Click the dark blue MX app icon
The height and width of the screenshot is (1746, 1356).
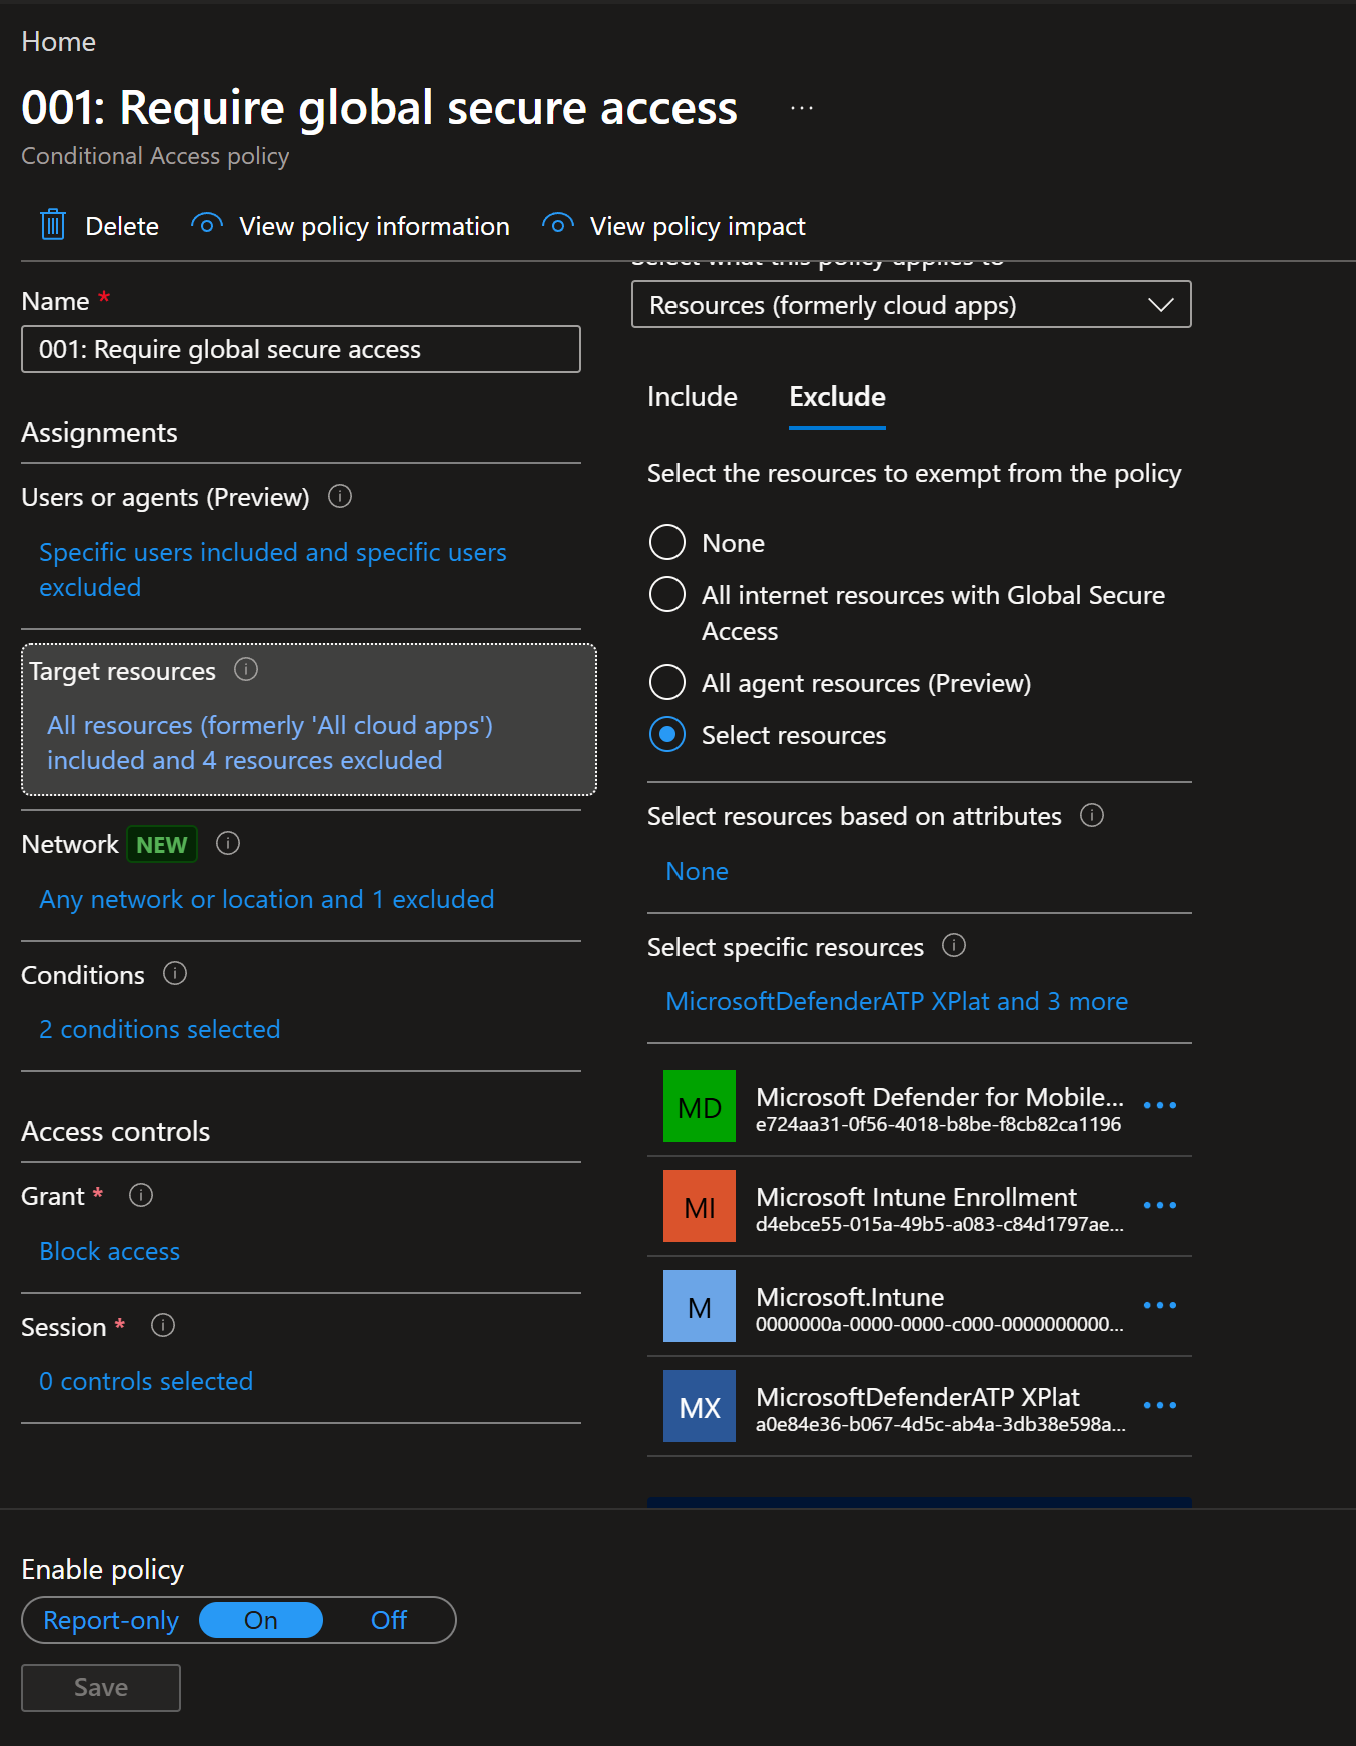(x=700, y=1406)
